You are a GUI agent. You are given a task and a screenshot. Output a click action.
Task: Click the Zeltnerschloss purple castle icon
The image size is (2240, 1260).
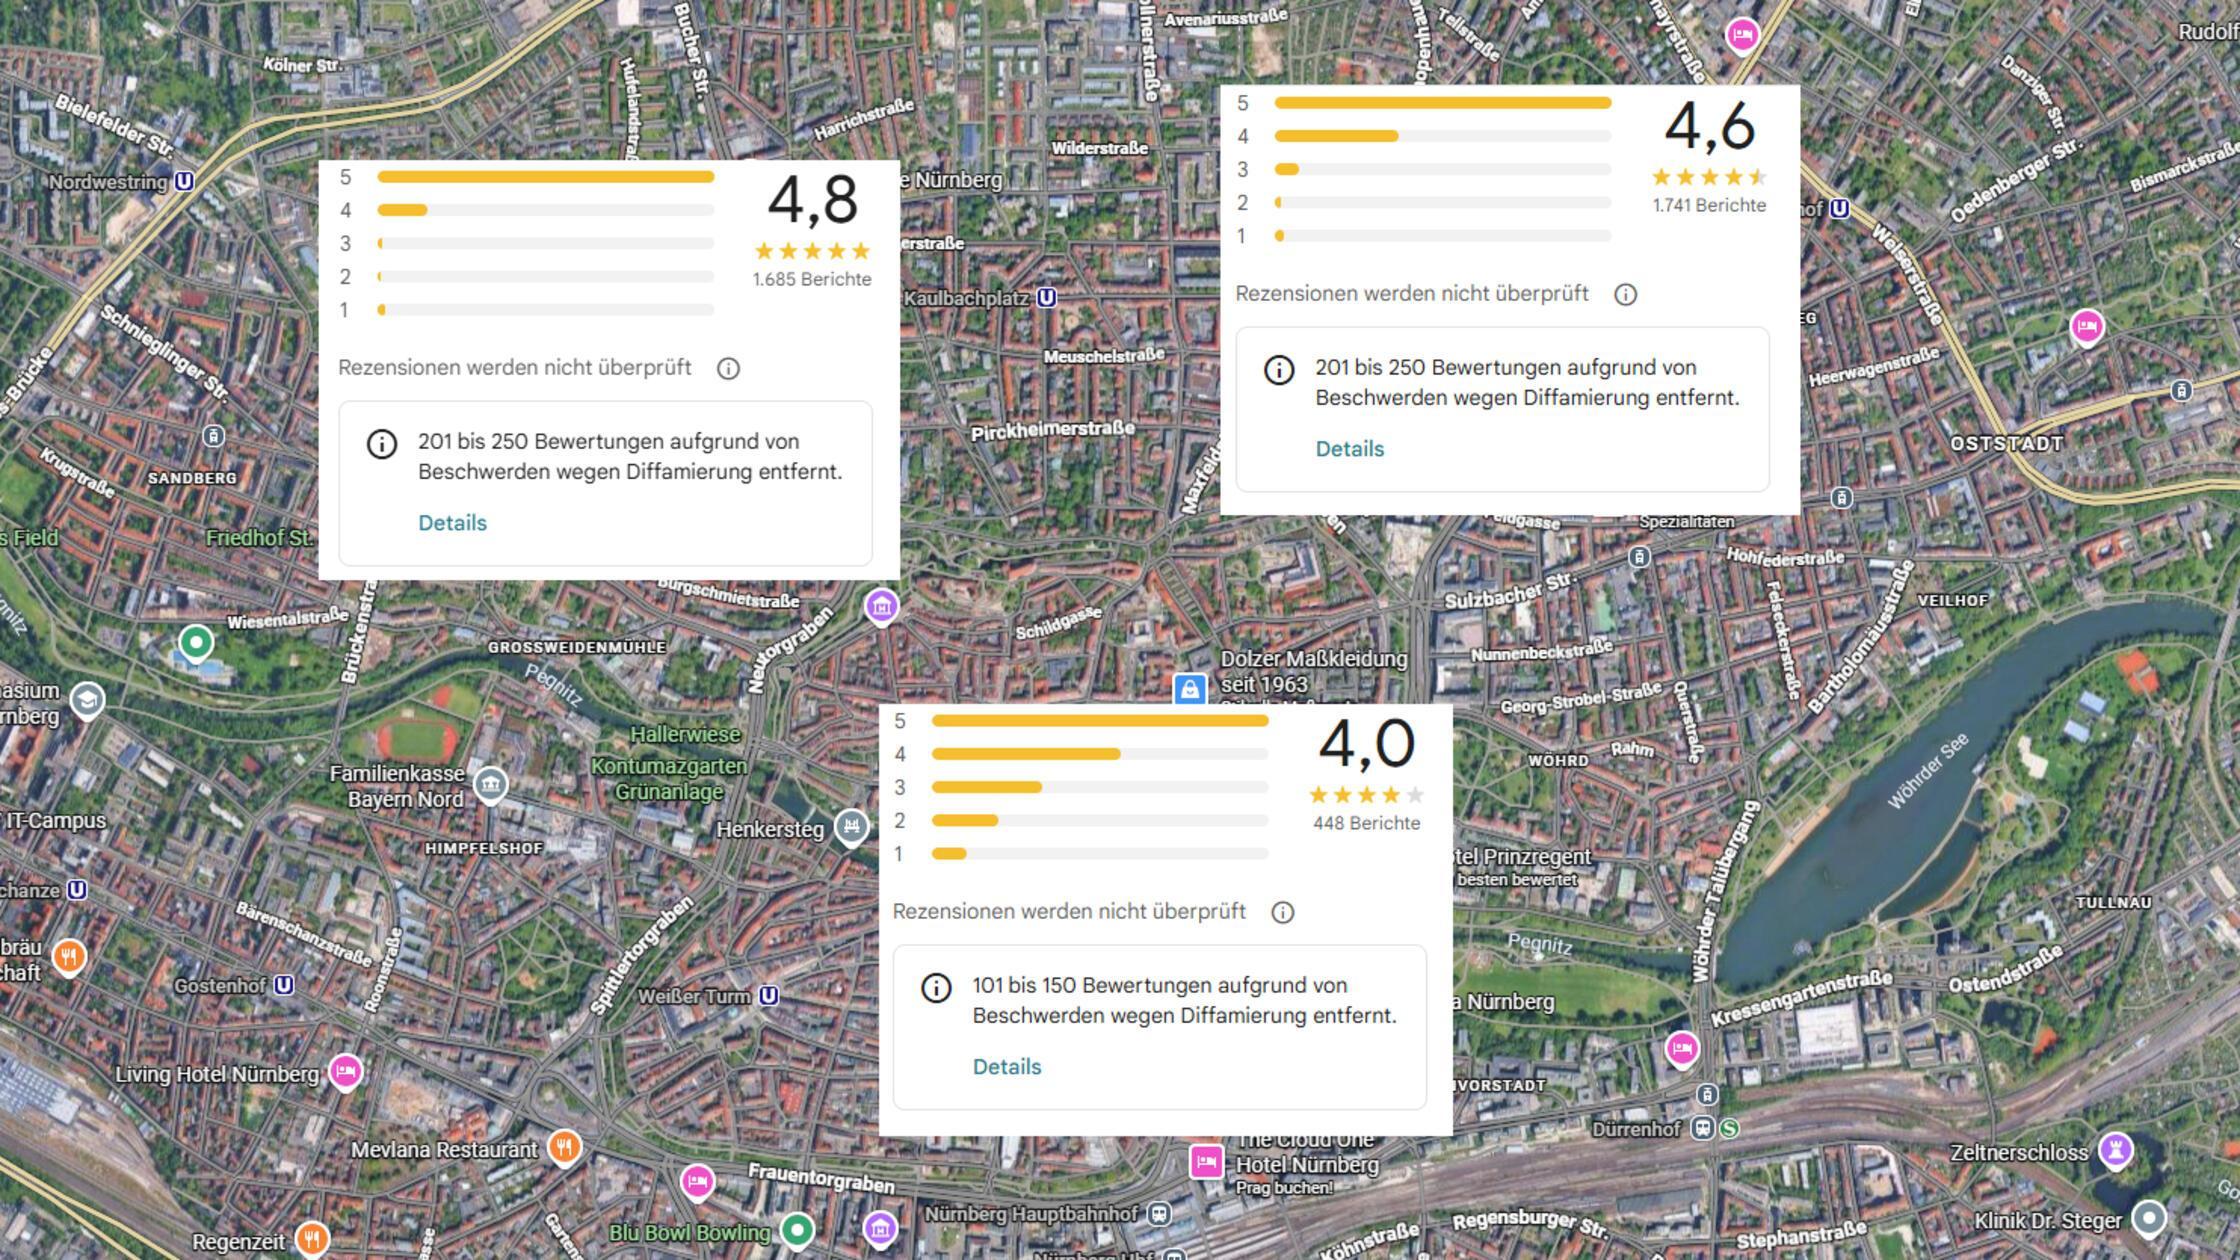click(x=2115, y=1150)
